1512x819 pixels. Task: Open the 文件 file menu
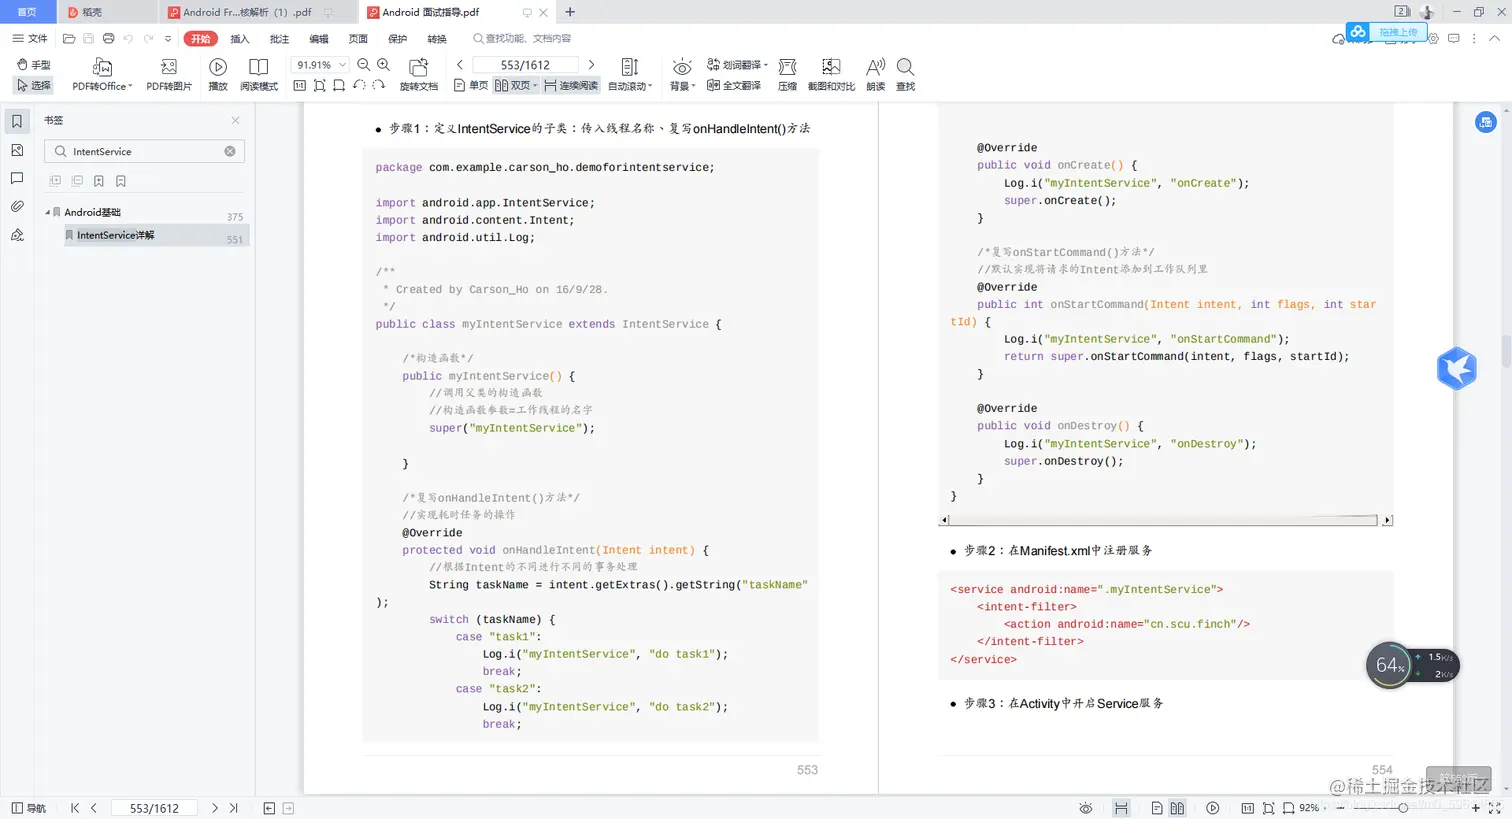click(x=30, y=39)
